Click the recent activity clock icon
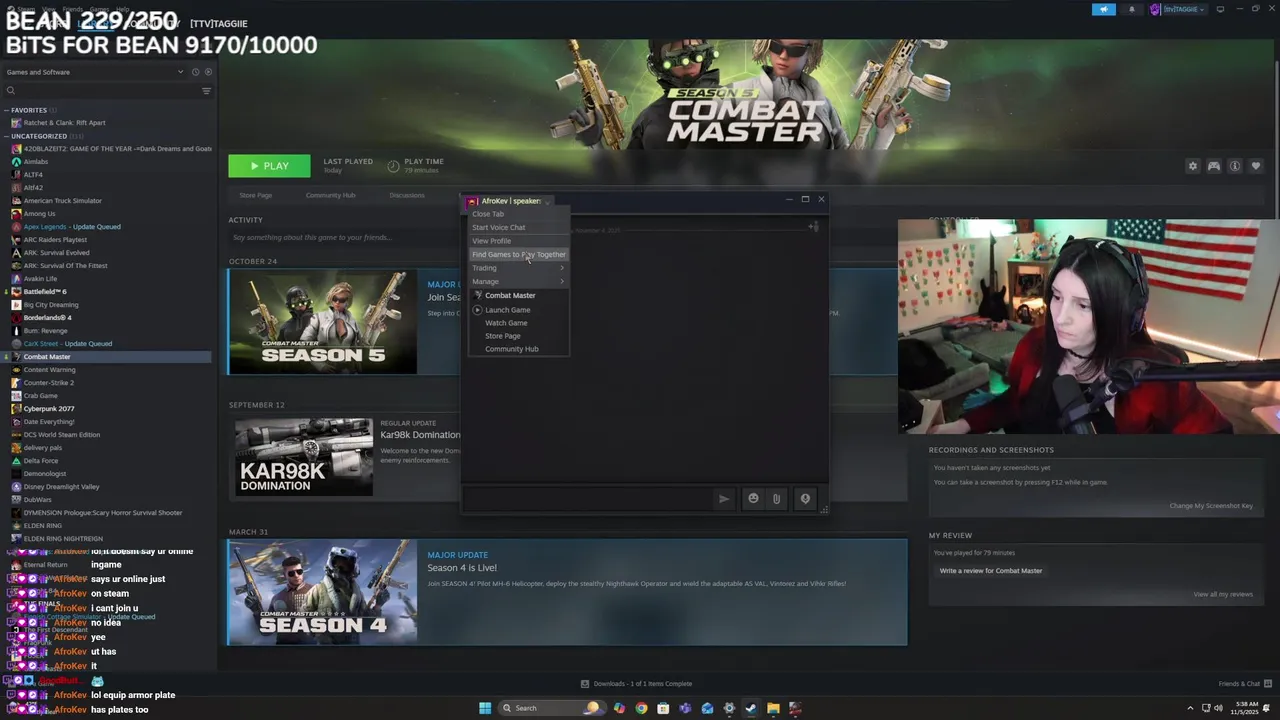Image resolution: width=1280 pixels, height=720 pixels. click(195, 72)
